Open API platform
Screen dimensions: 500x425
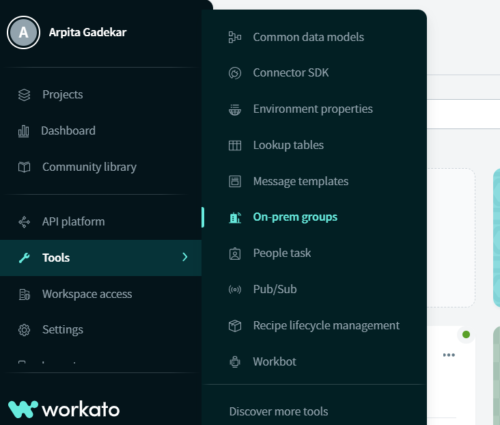pyautogui.click(x=73, y=222)
